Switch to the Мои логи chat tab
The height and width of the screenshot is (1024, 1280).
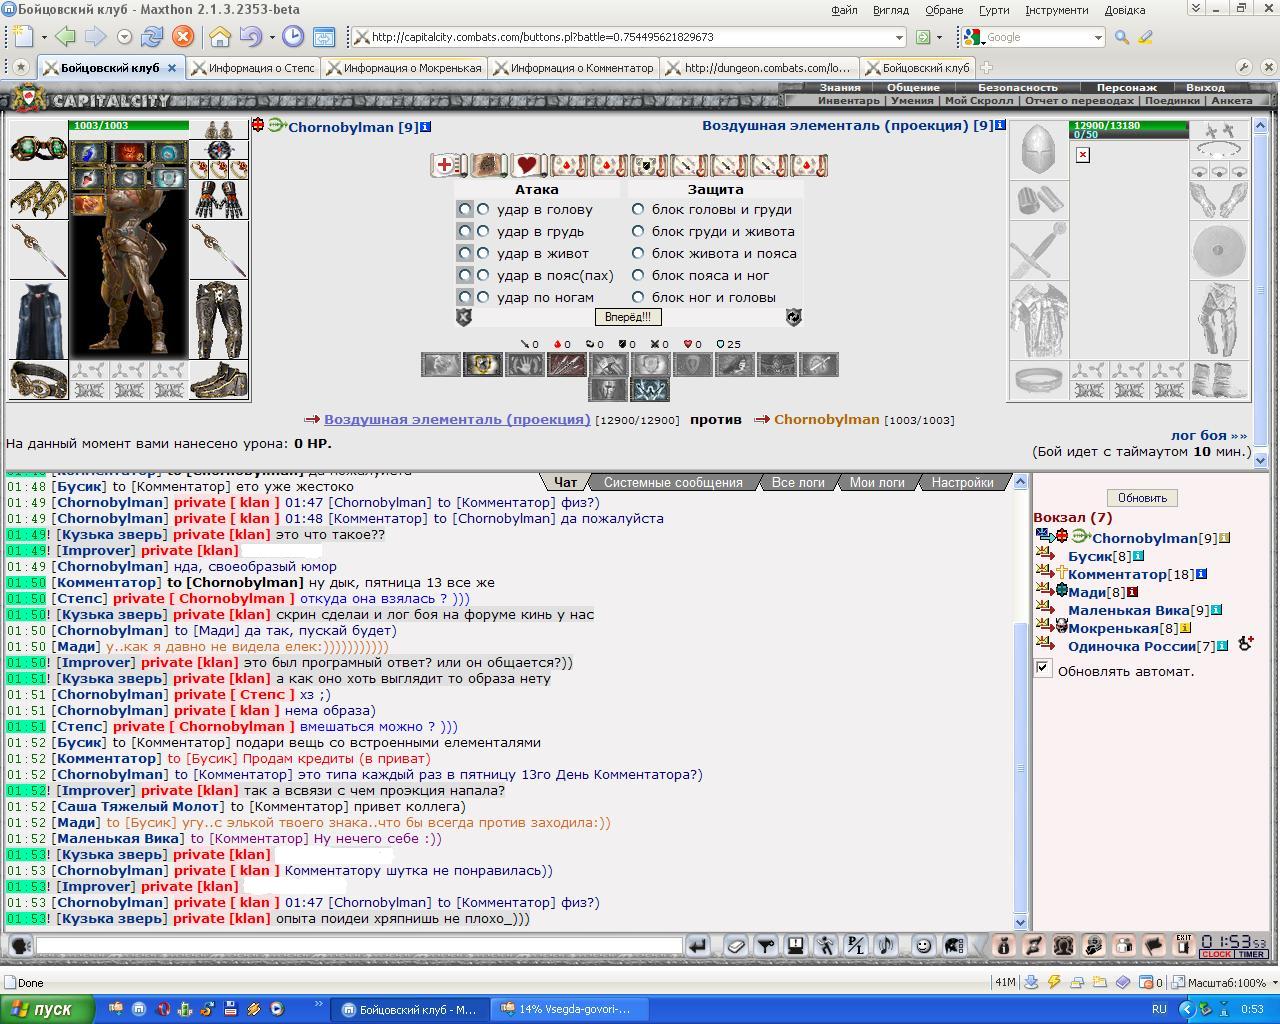coord(877,482)
